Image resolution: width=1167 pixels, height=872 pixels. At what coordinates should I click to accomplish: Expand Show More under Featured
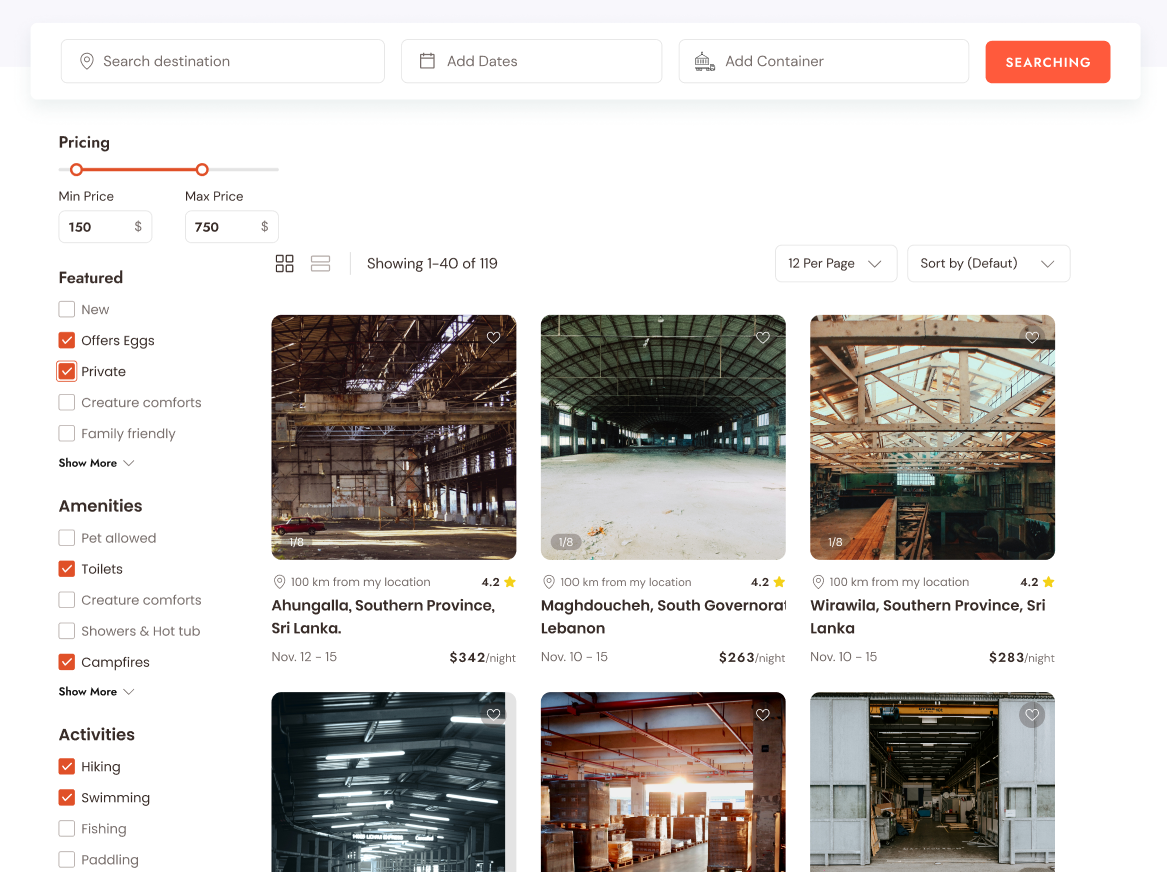point(96,463)
